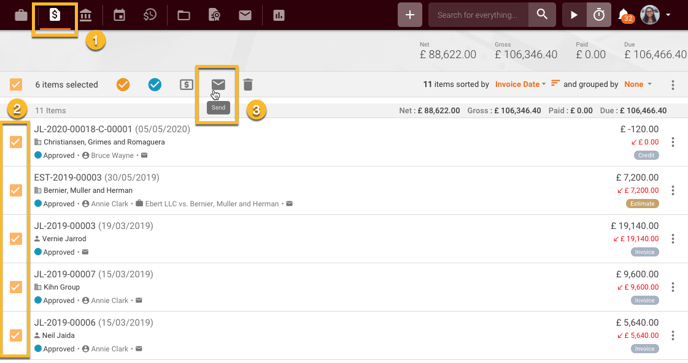This screenshot has height=363, width=688.
Task: Open three-dot menu for JL-2019-00003
Action: click(673, 239)
